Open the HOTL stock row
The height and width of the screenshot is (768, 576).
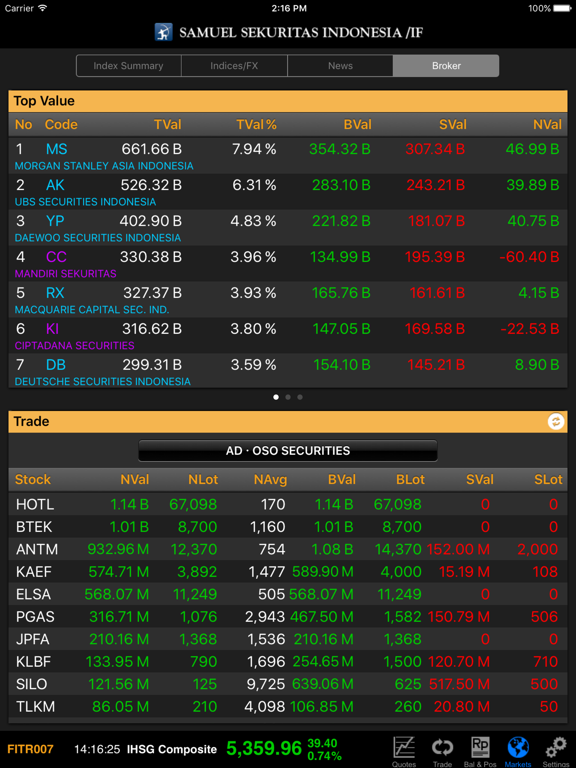(288, 504)
